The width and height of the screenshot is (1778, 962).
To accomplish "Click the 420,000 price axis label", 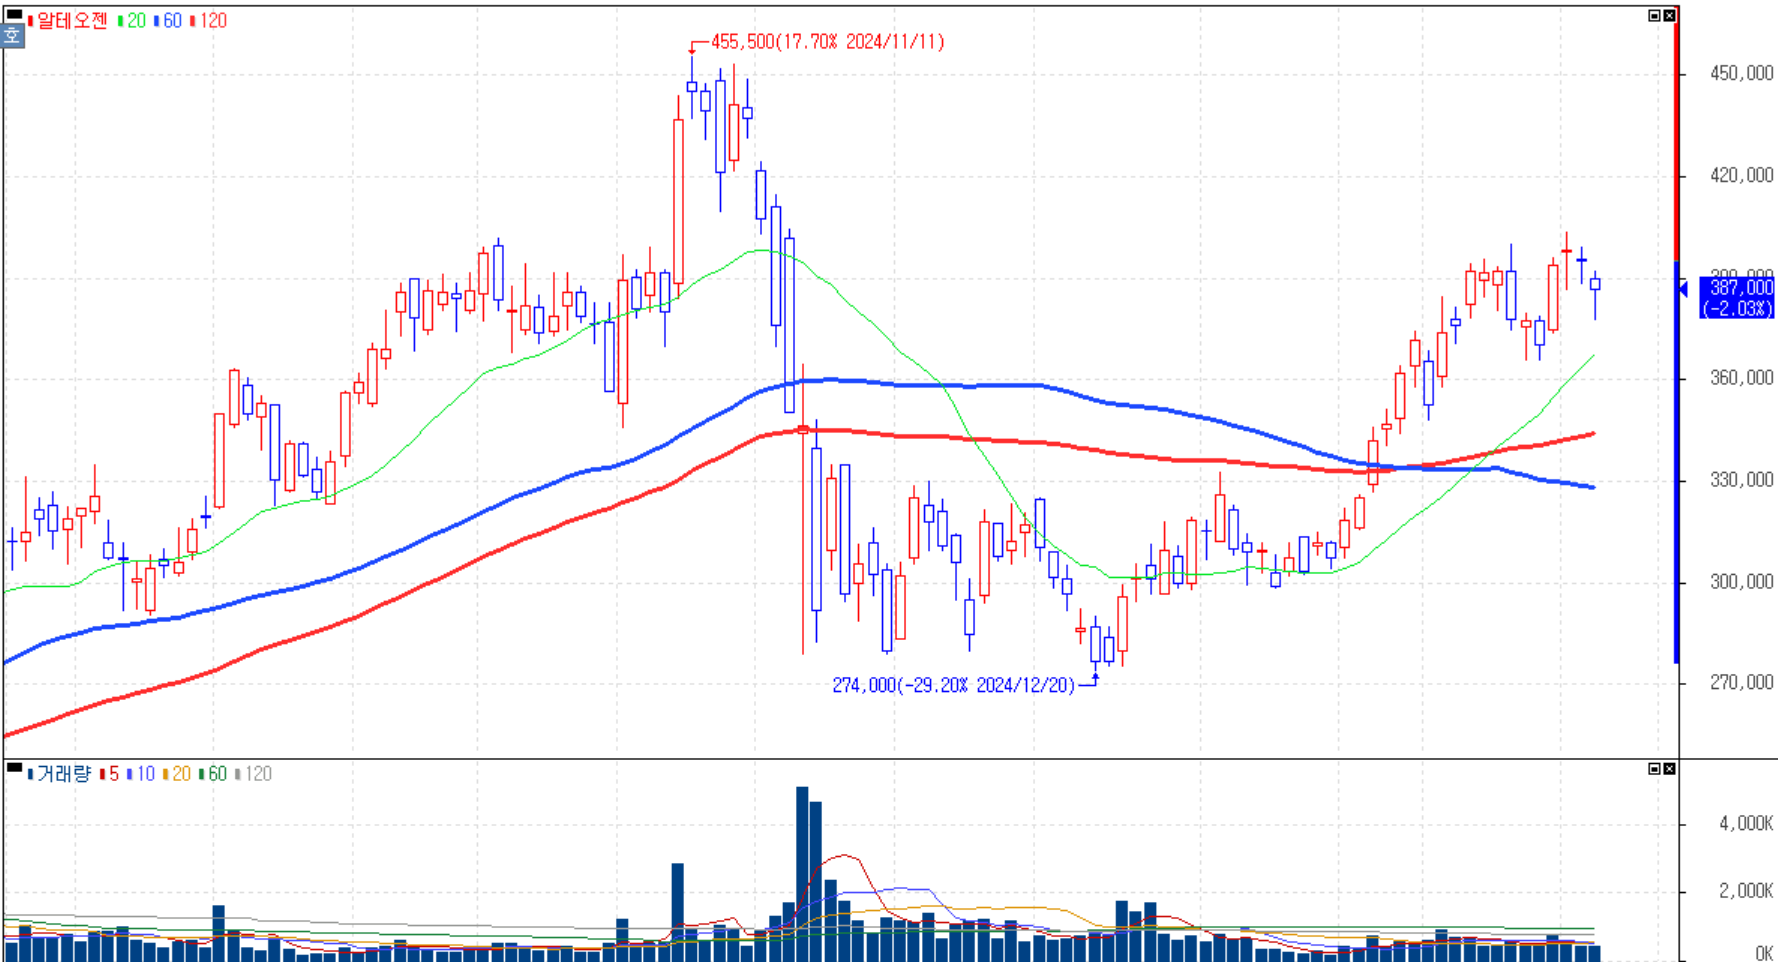I will pyautogui.click(x=1741, y=175).
